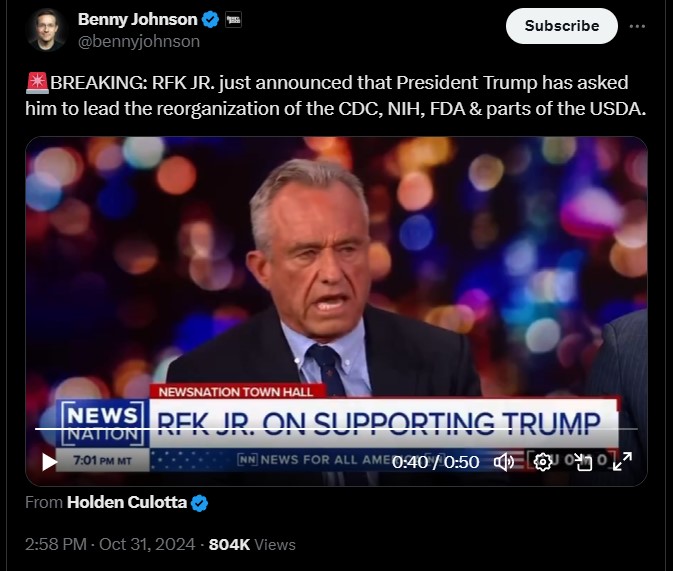The image size is (673, 571).
Task: Click the 2:58 PM Oct 31, 2024 timestamp
Action: pos(110,544)
